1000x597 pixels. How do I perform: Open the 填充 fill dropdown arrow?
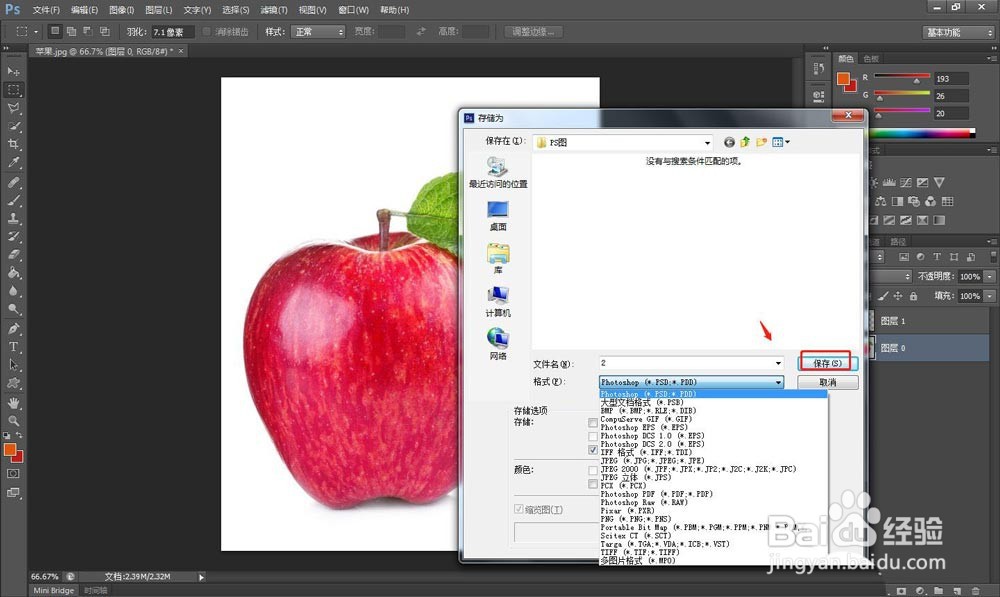click(990, 296)
